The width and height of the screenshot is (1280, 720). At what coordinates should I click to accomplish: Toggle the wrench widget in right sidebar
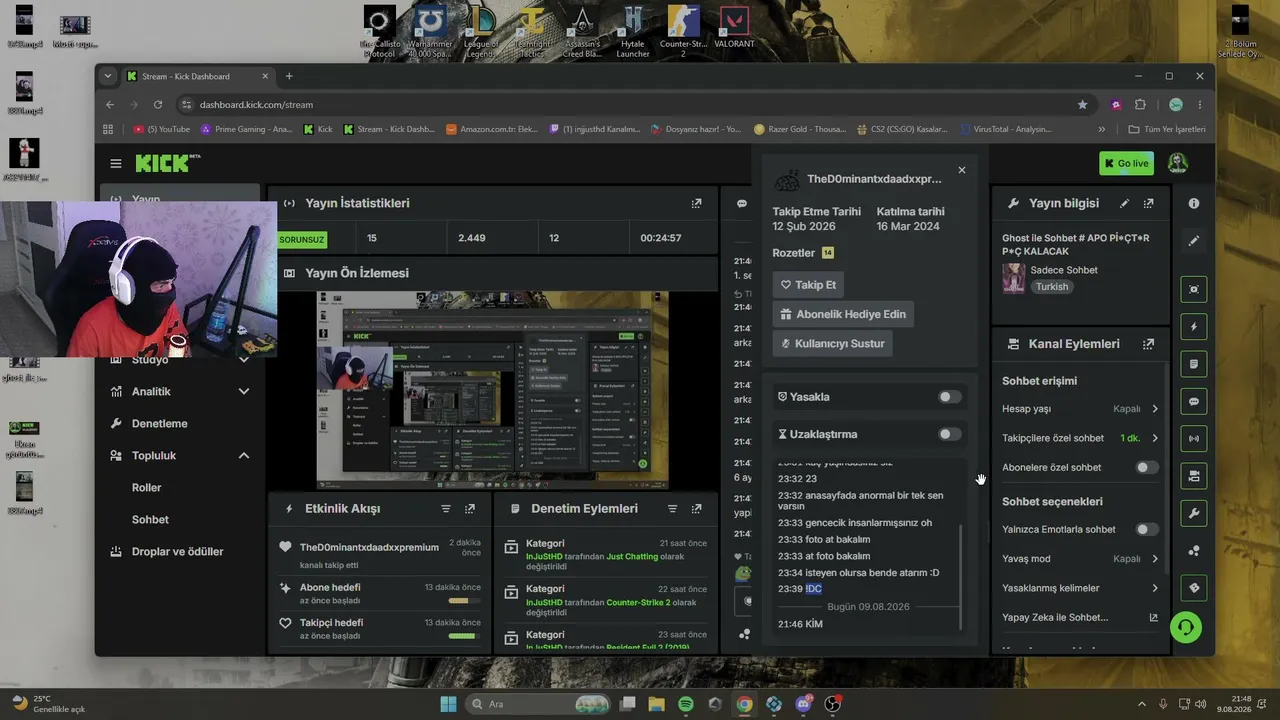1194,513
